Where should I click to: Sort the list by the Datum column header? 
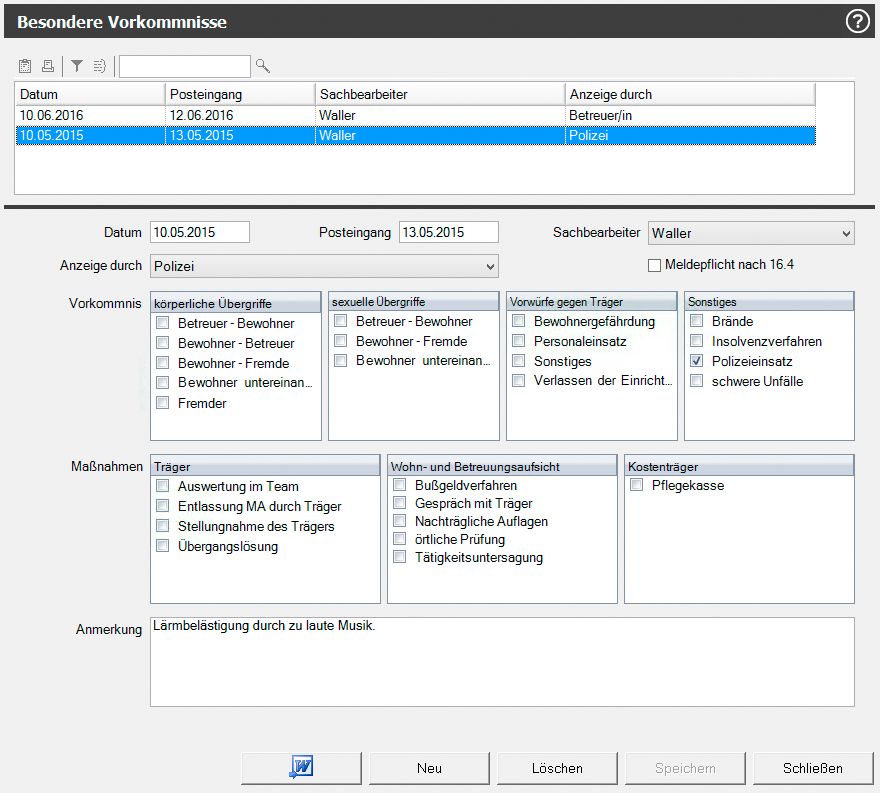(90, 94)
